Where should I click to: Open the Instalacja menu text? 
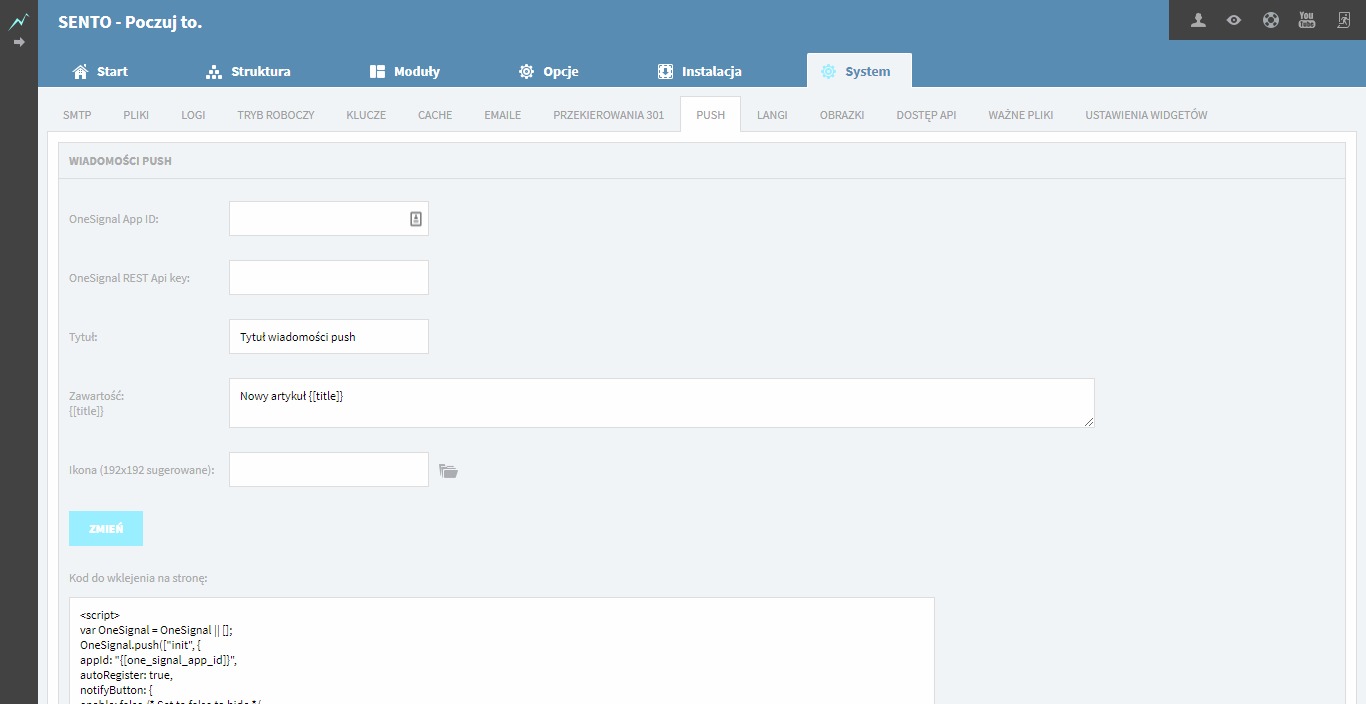tap(712, 72)
